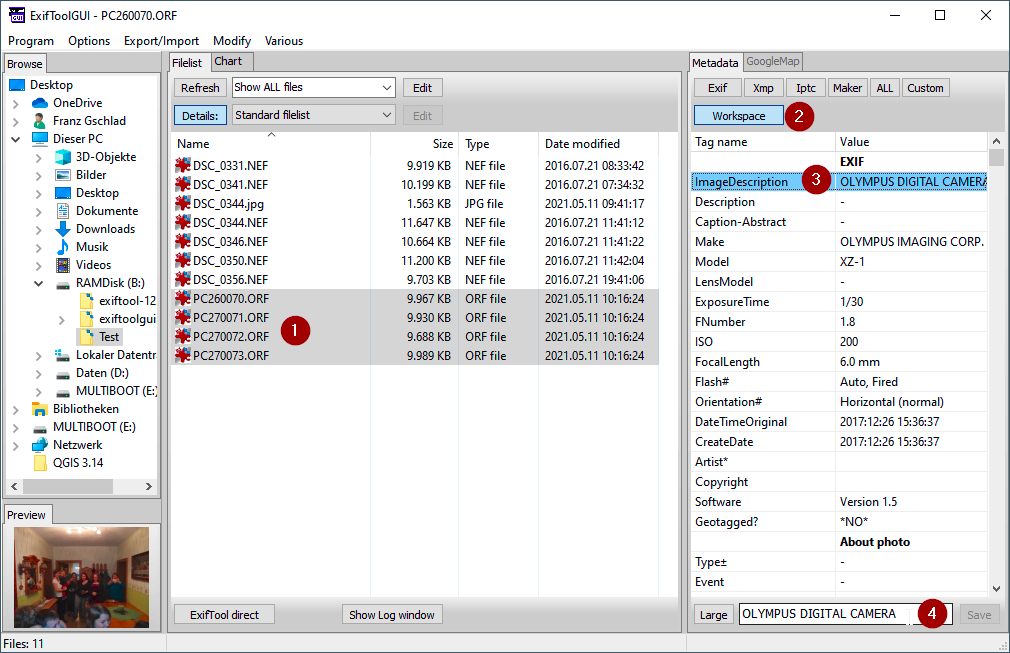The image size is (1010, 653).
Task: Click the DSC_0344.jpg file icon
Action: pyautogui.click(x=182, y=204)
